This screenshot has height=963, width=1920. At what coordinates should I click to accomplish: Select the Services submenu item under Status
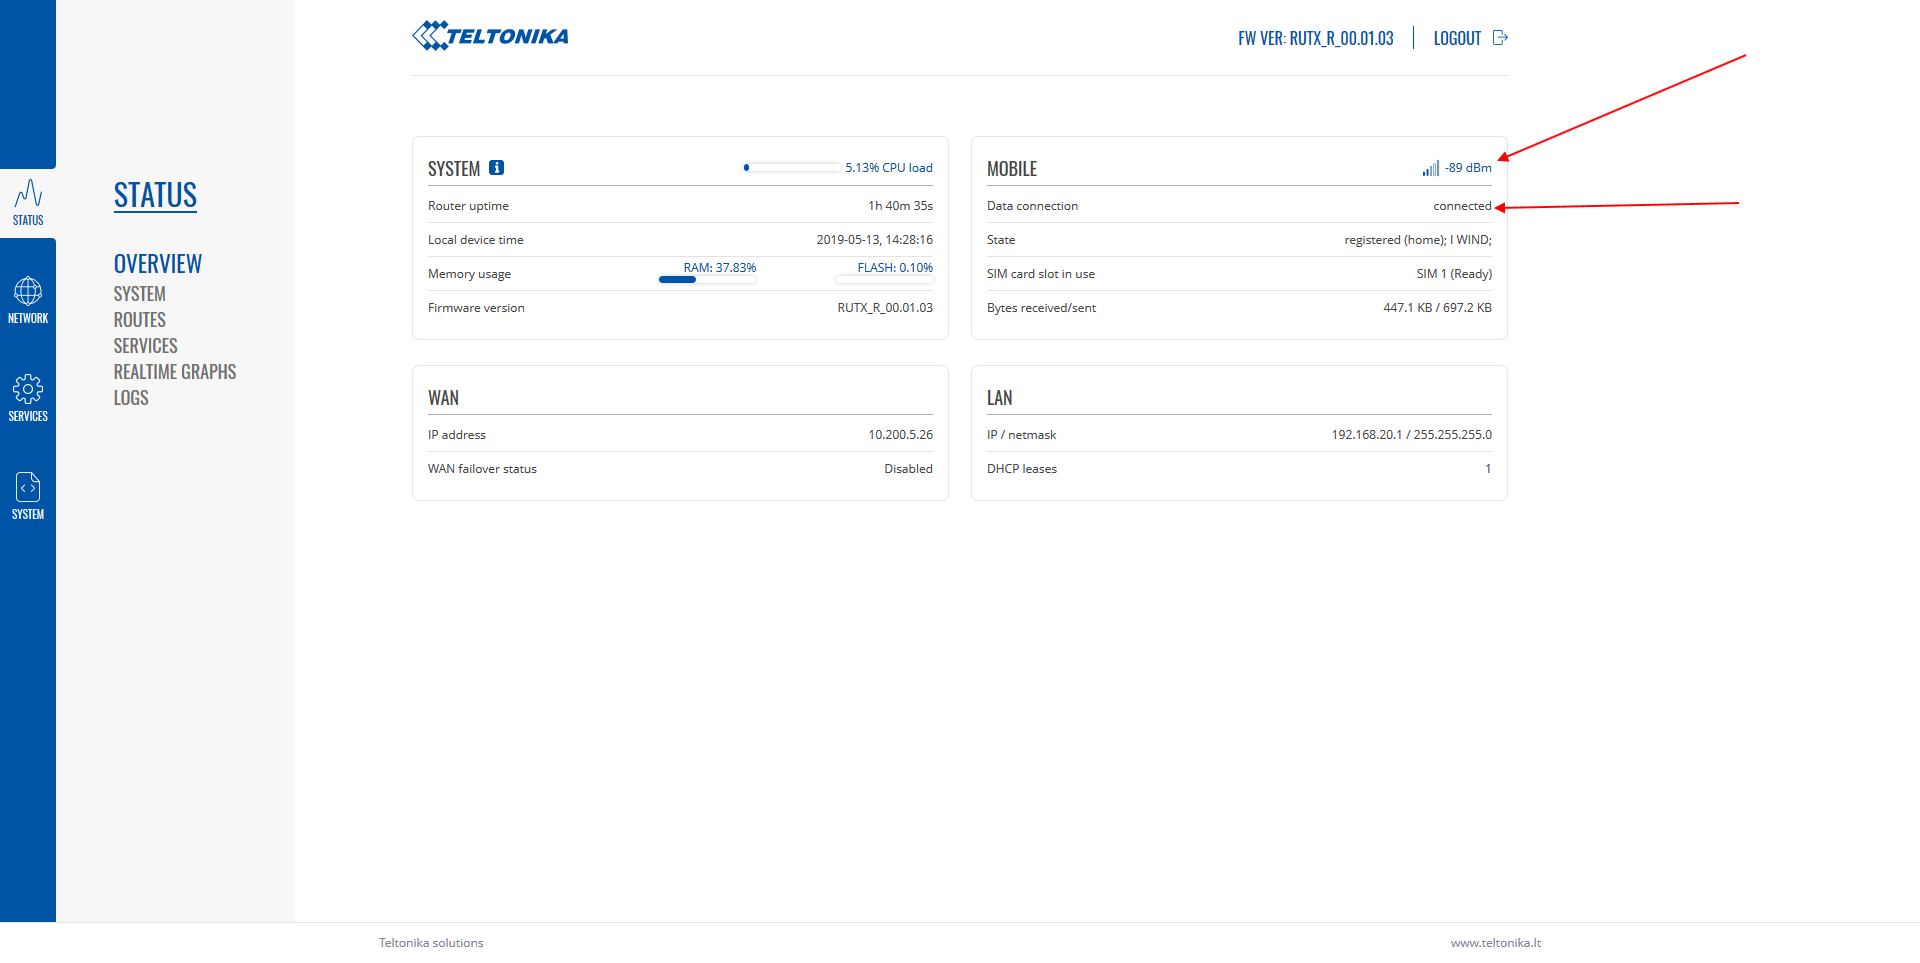146,346
